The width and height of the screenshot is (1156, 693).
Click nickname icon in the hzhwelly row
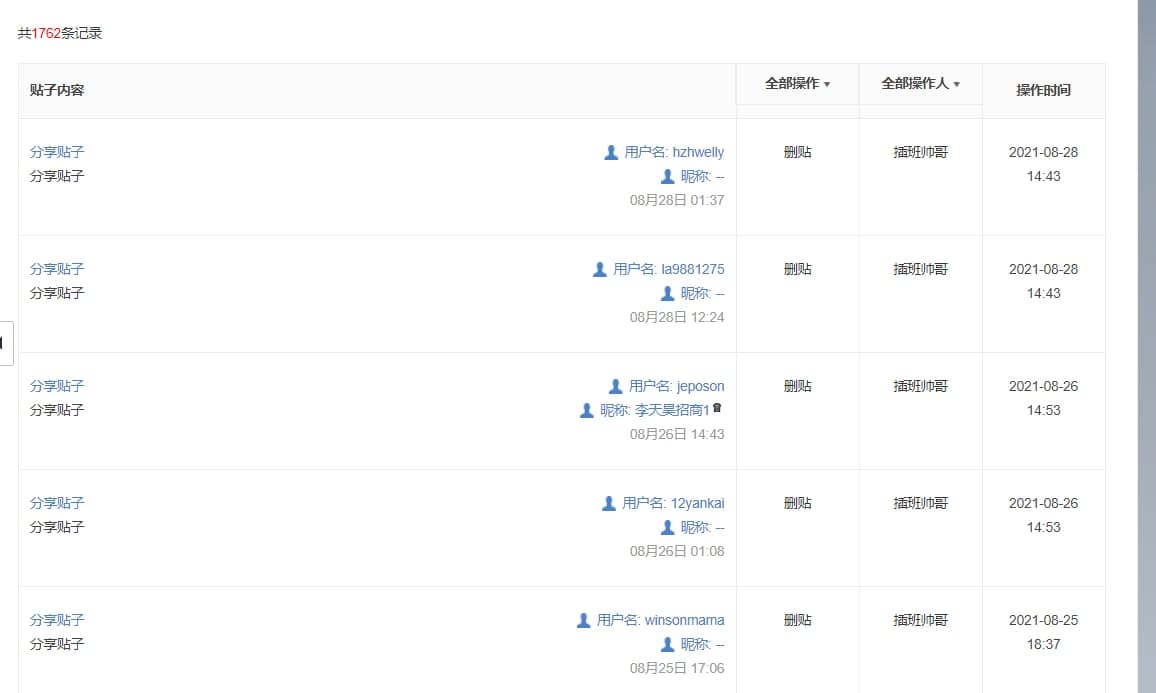[x=668, y=176]
